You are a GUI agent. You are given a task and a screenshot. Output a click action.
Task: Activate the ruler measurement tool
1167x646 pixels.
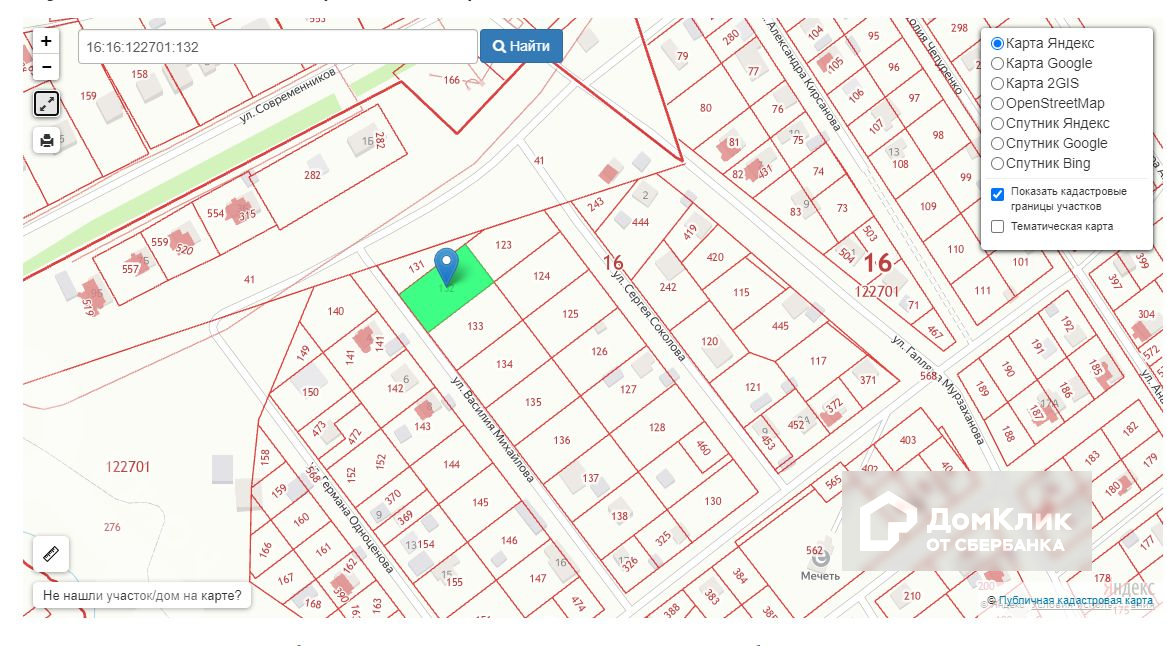pos(51,554)
